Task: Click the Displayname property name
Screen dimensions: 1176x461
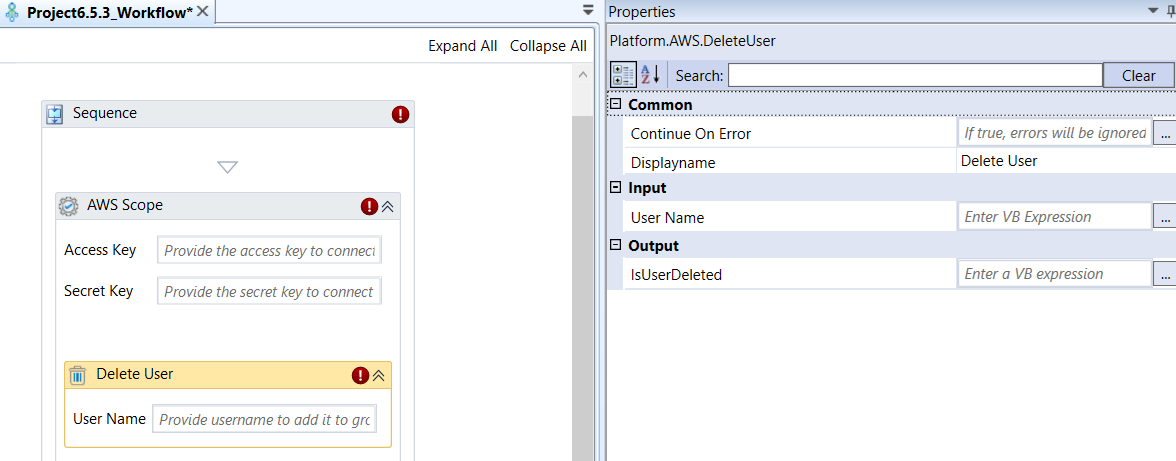Action: pos(673,163)
